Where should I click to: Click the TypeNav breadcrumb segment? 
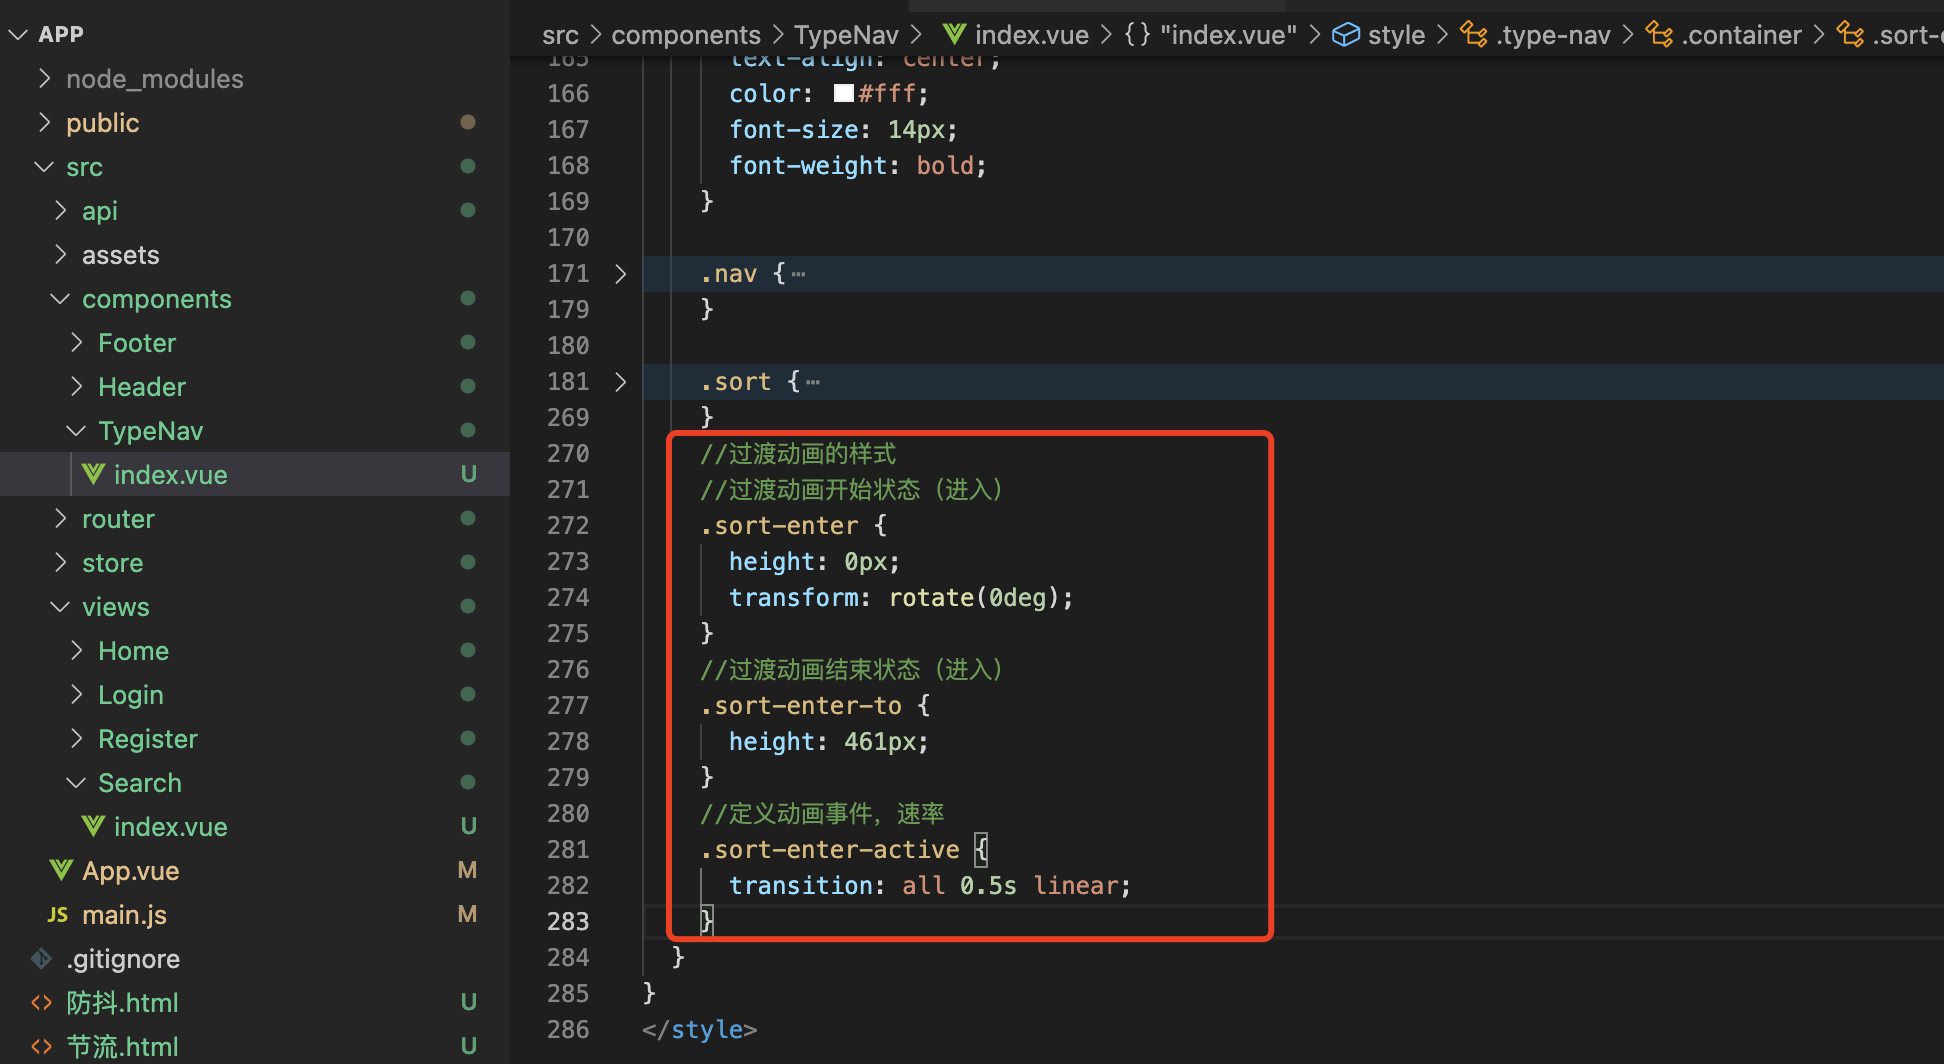click(x=846, y=35)
